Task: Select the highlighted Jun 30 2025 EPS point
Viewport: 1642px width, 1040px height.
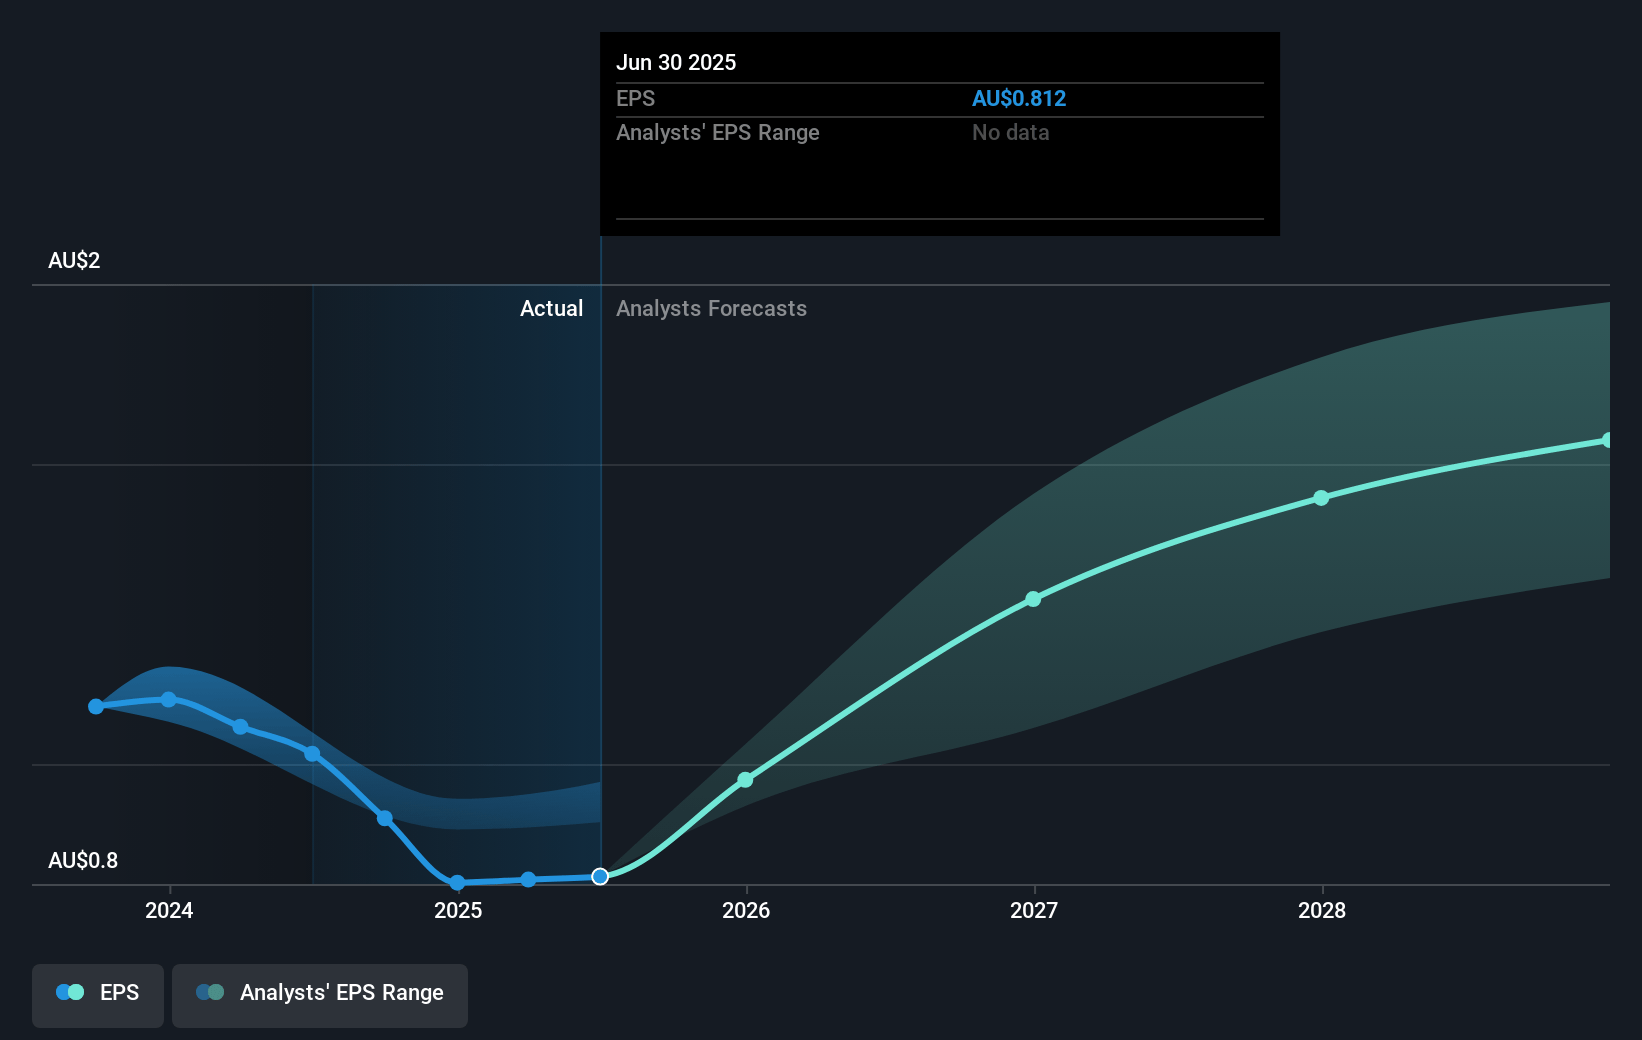Action: (600, 877)
